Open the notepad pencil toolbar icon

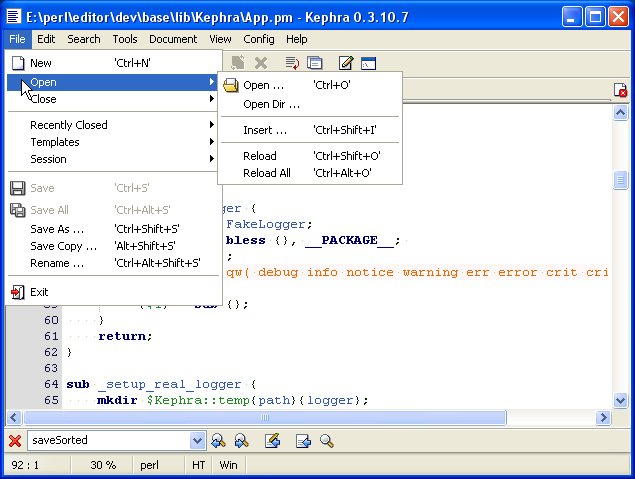[x=346, y=63]
